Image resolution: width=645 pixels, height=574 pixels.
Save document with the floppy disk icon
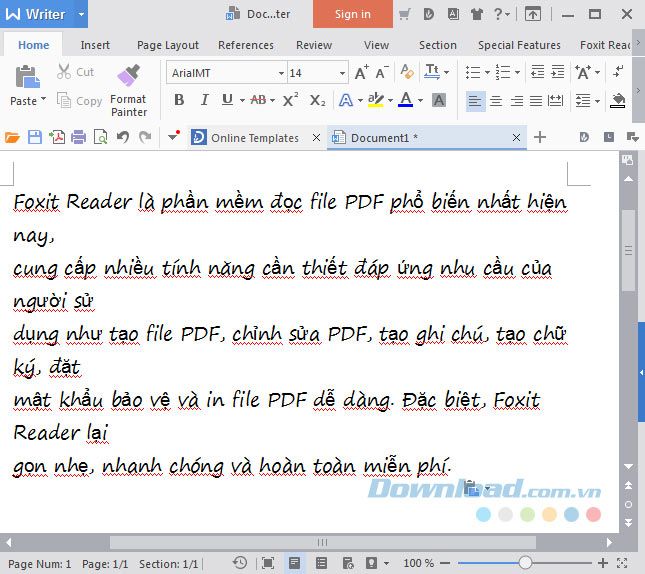tap(35, 138)
